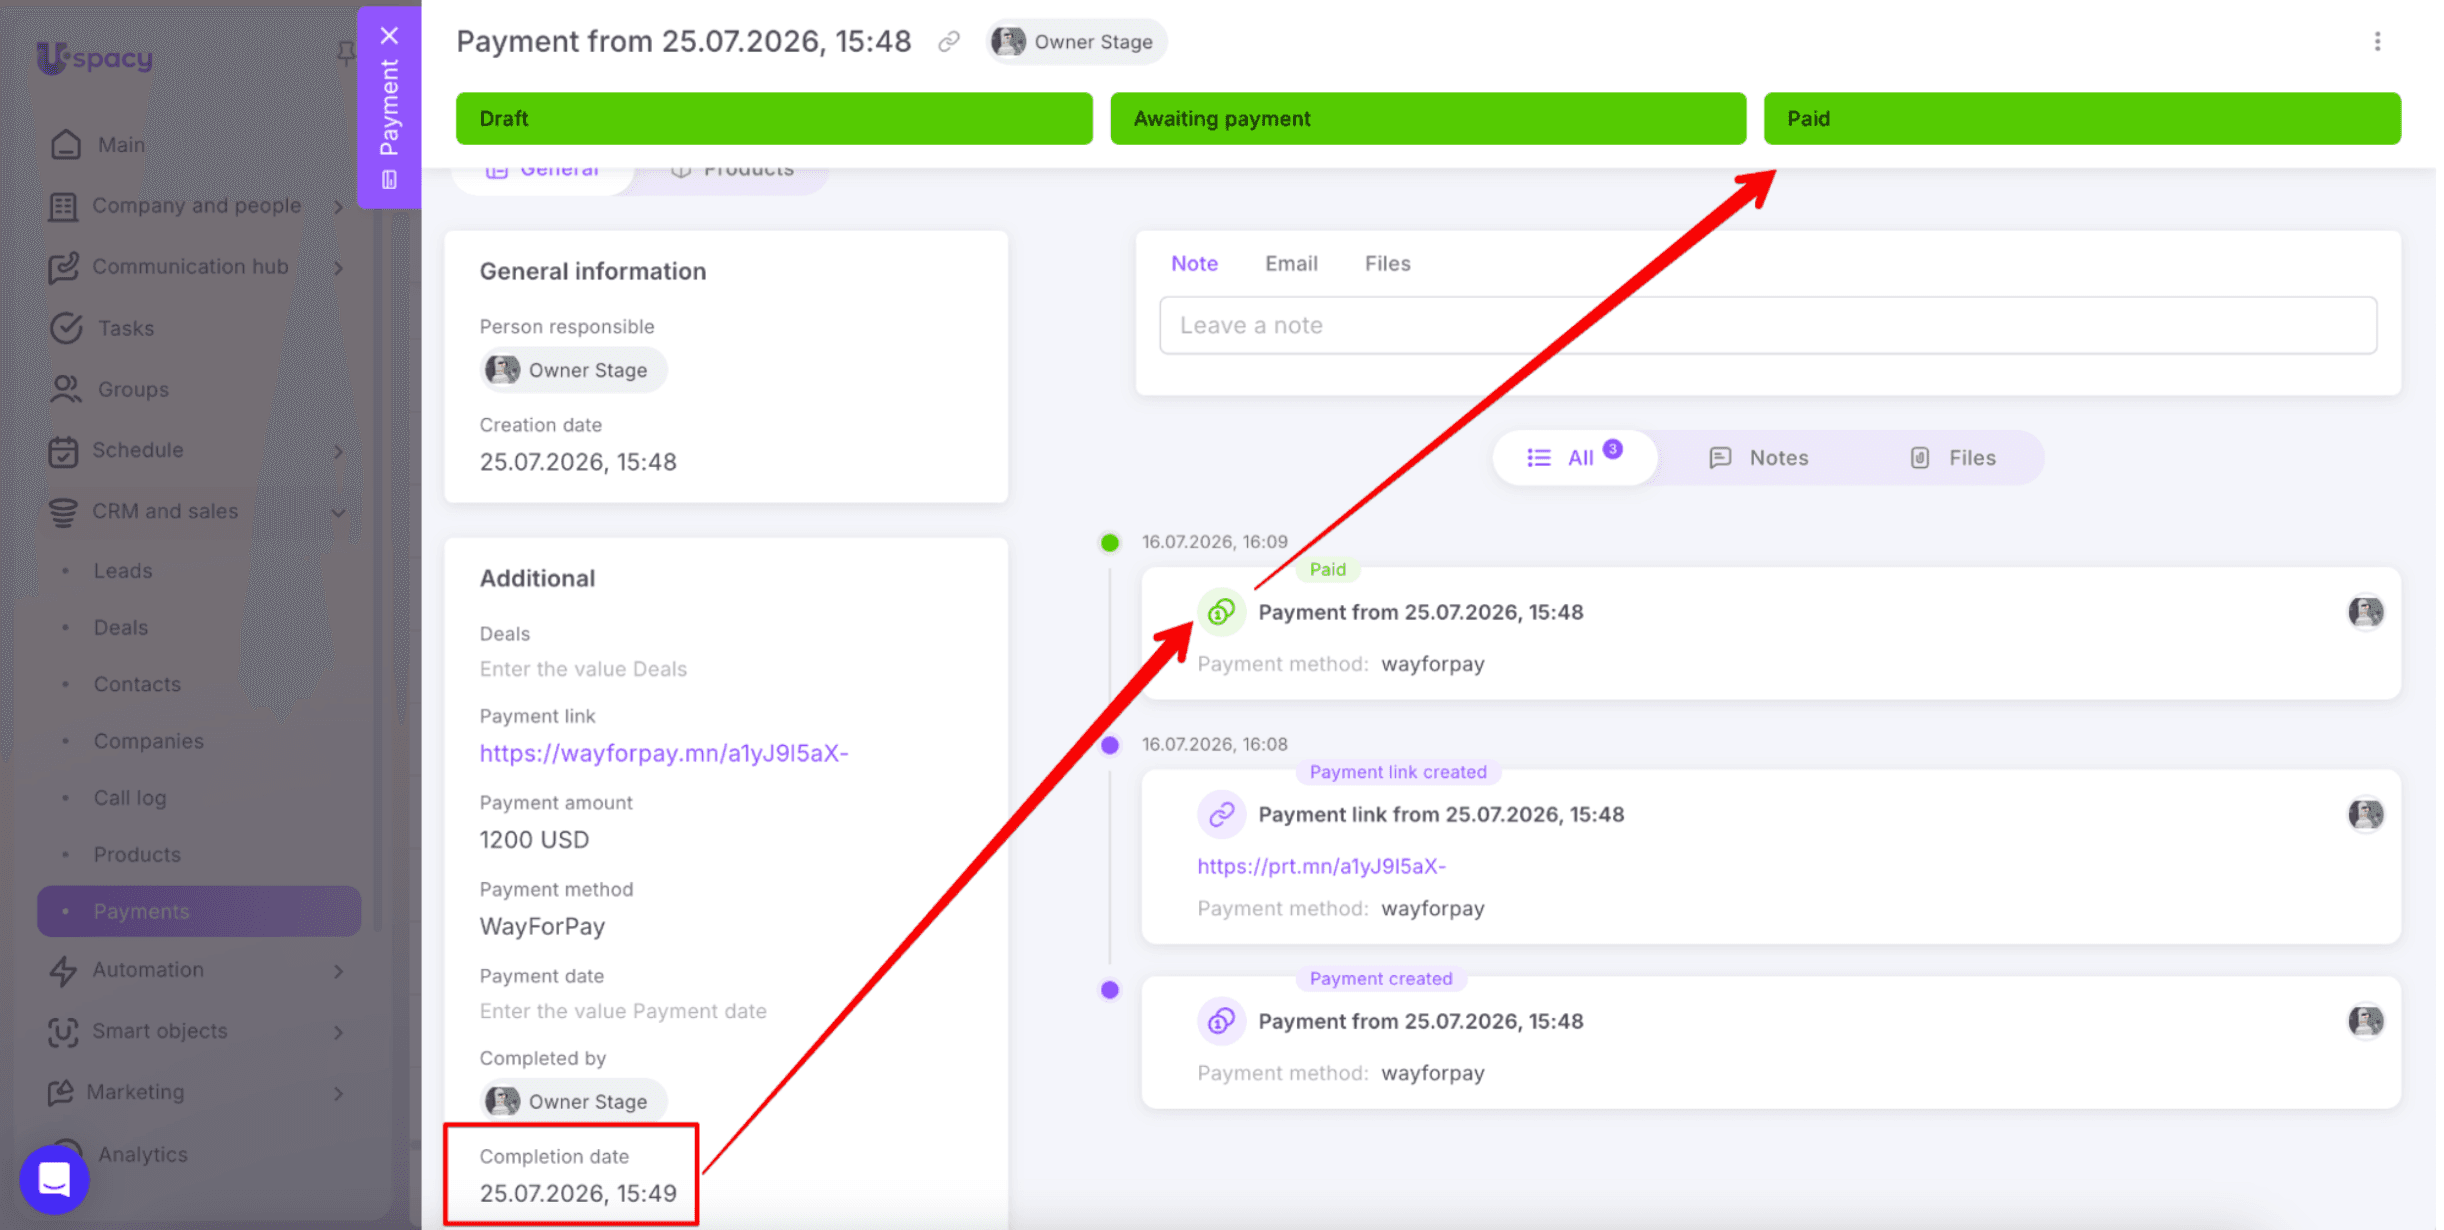Click the Payment created event icon
2444x1230 pixels.
click(x=1221, y=1021)
